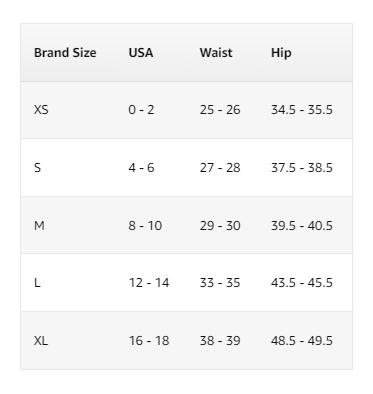The width and height of the screenshot is (373, 394).
Task: Click the Waist column header
Action: point(216,53)
